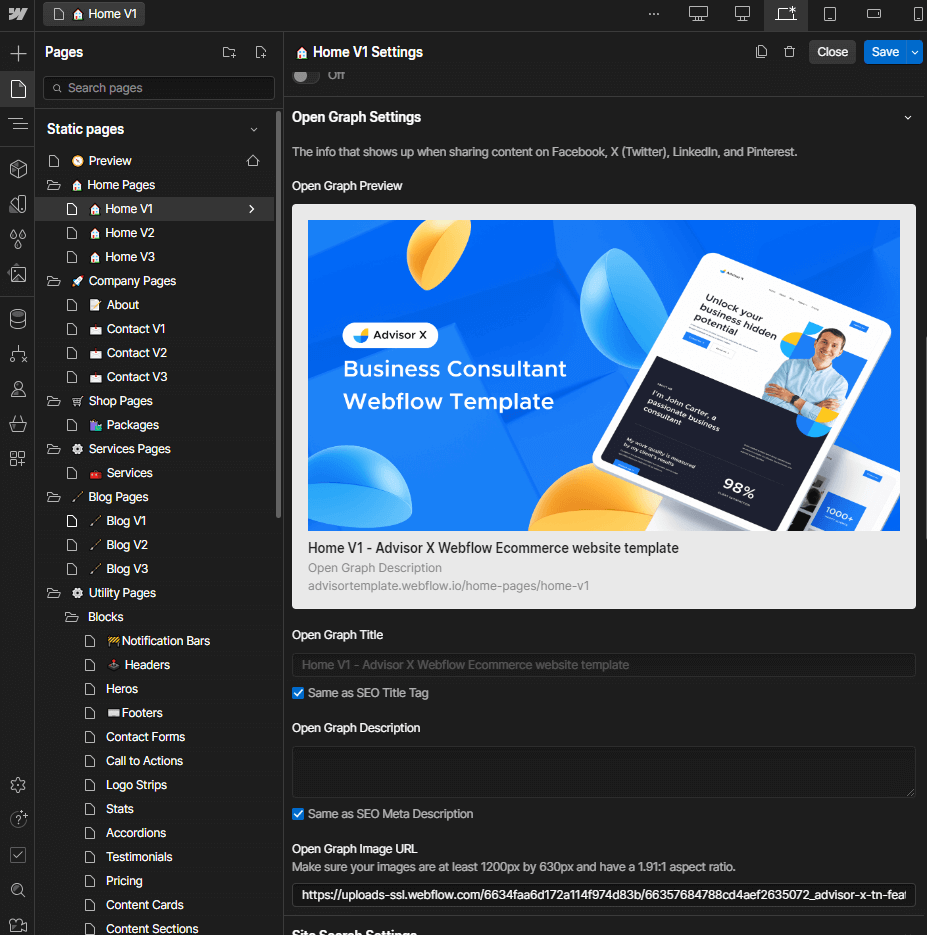Collapse the Services Pages folder
The width and height of the screenshot is (927, 935).
[x=54, y=449]
